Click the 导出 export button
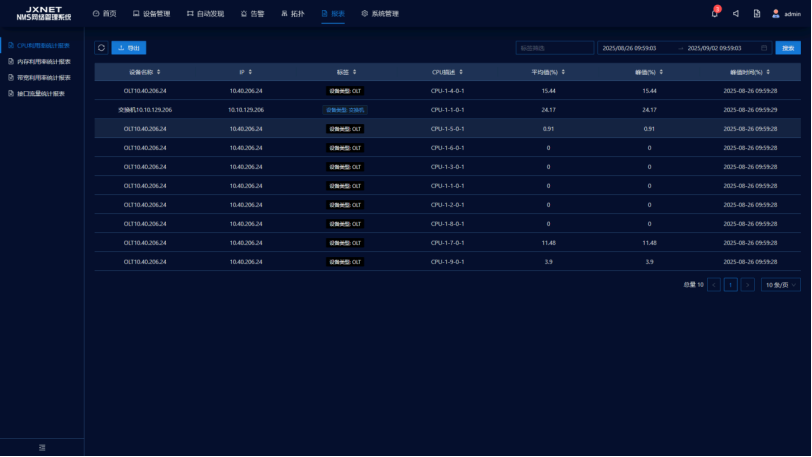 click(128, 47)
